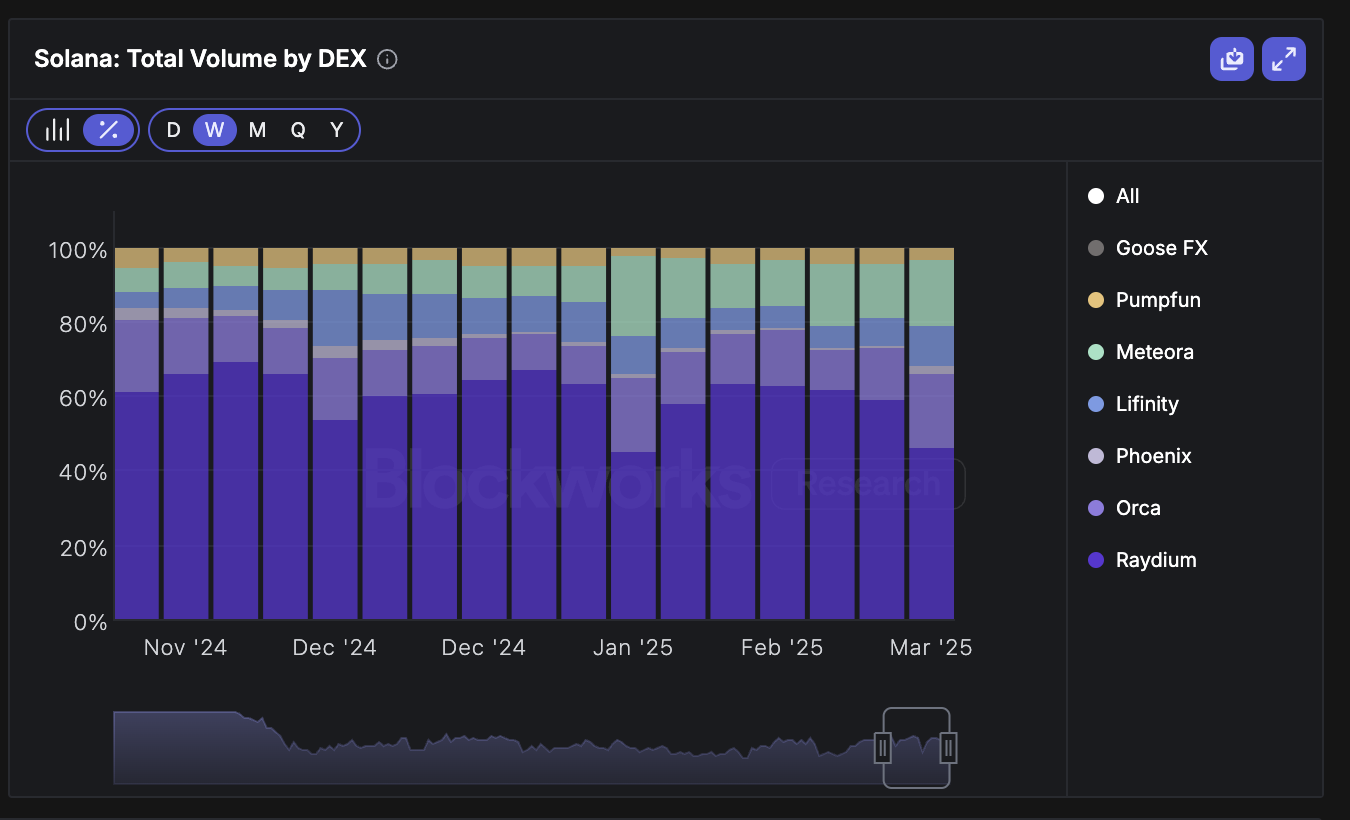Click the Phoenix legend dot
Screen dimensions: 1350x820
1096,455
